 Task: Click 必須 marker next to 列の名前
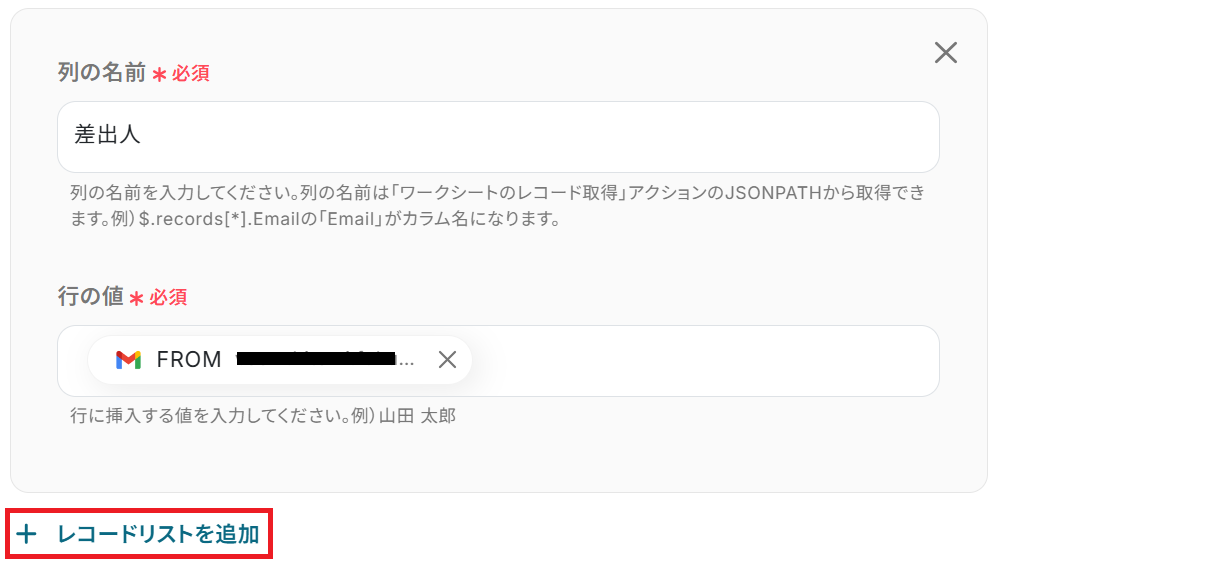[191, 74]
